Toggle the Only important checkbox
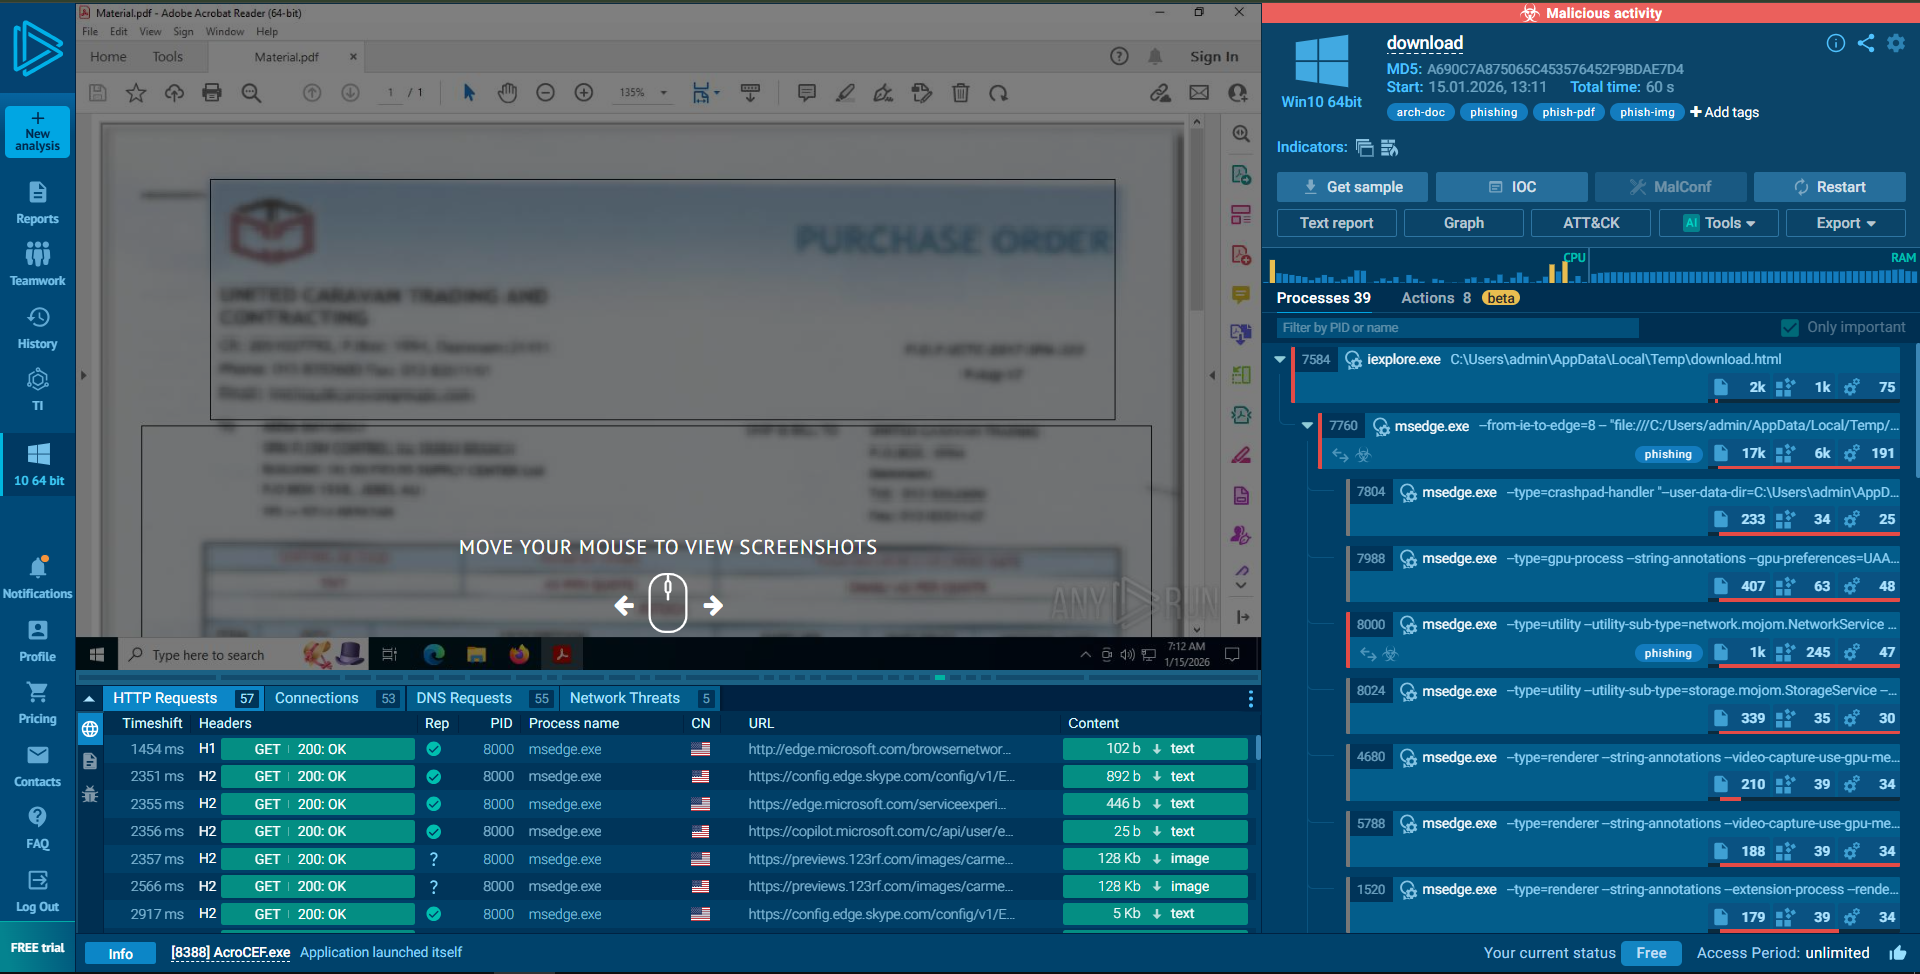 pos(1789,328)
